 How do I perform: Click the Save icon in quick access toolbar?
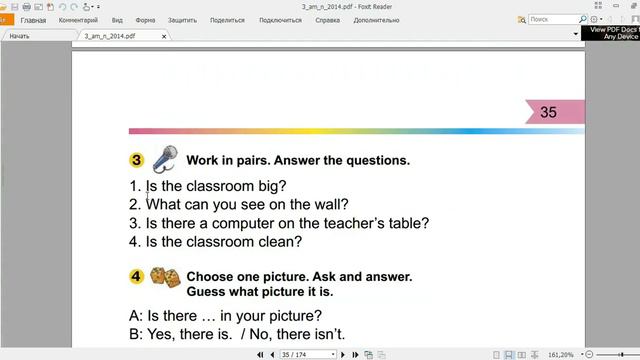(x=15, y=7)
